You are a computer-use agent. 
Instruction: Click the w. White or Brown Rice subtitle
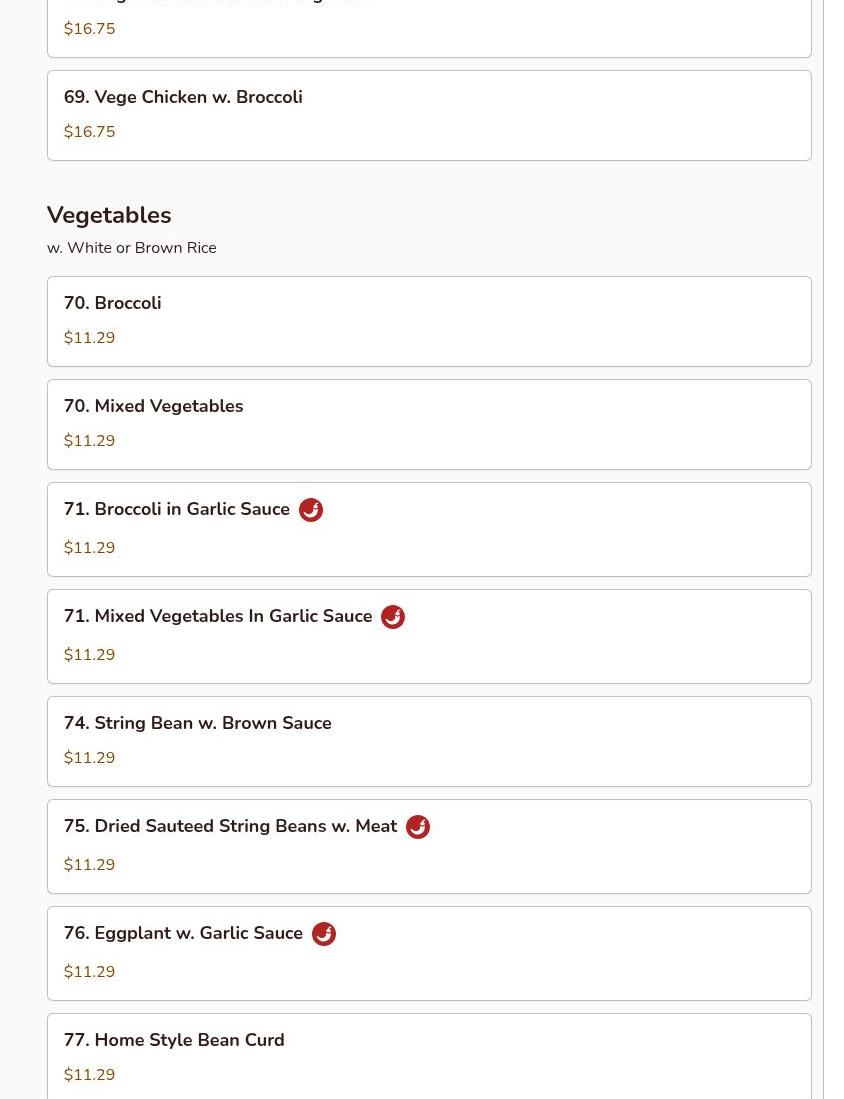(132, 248)
